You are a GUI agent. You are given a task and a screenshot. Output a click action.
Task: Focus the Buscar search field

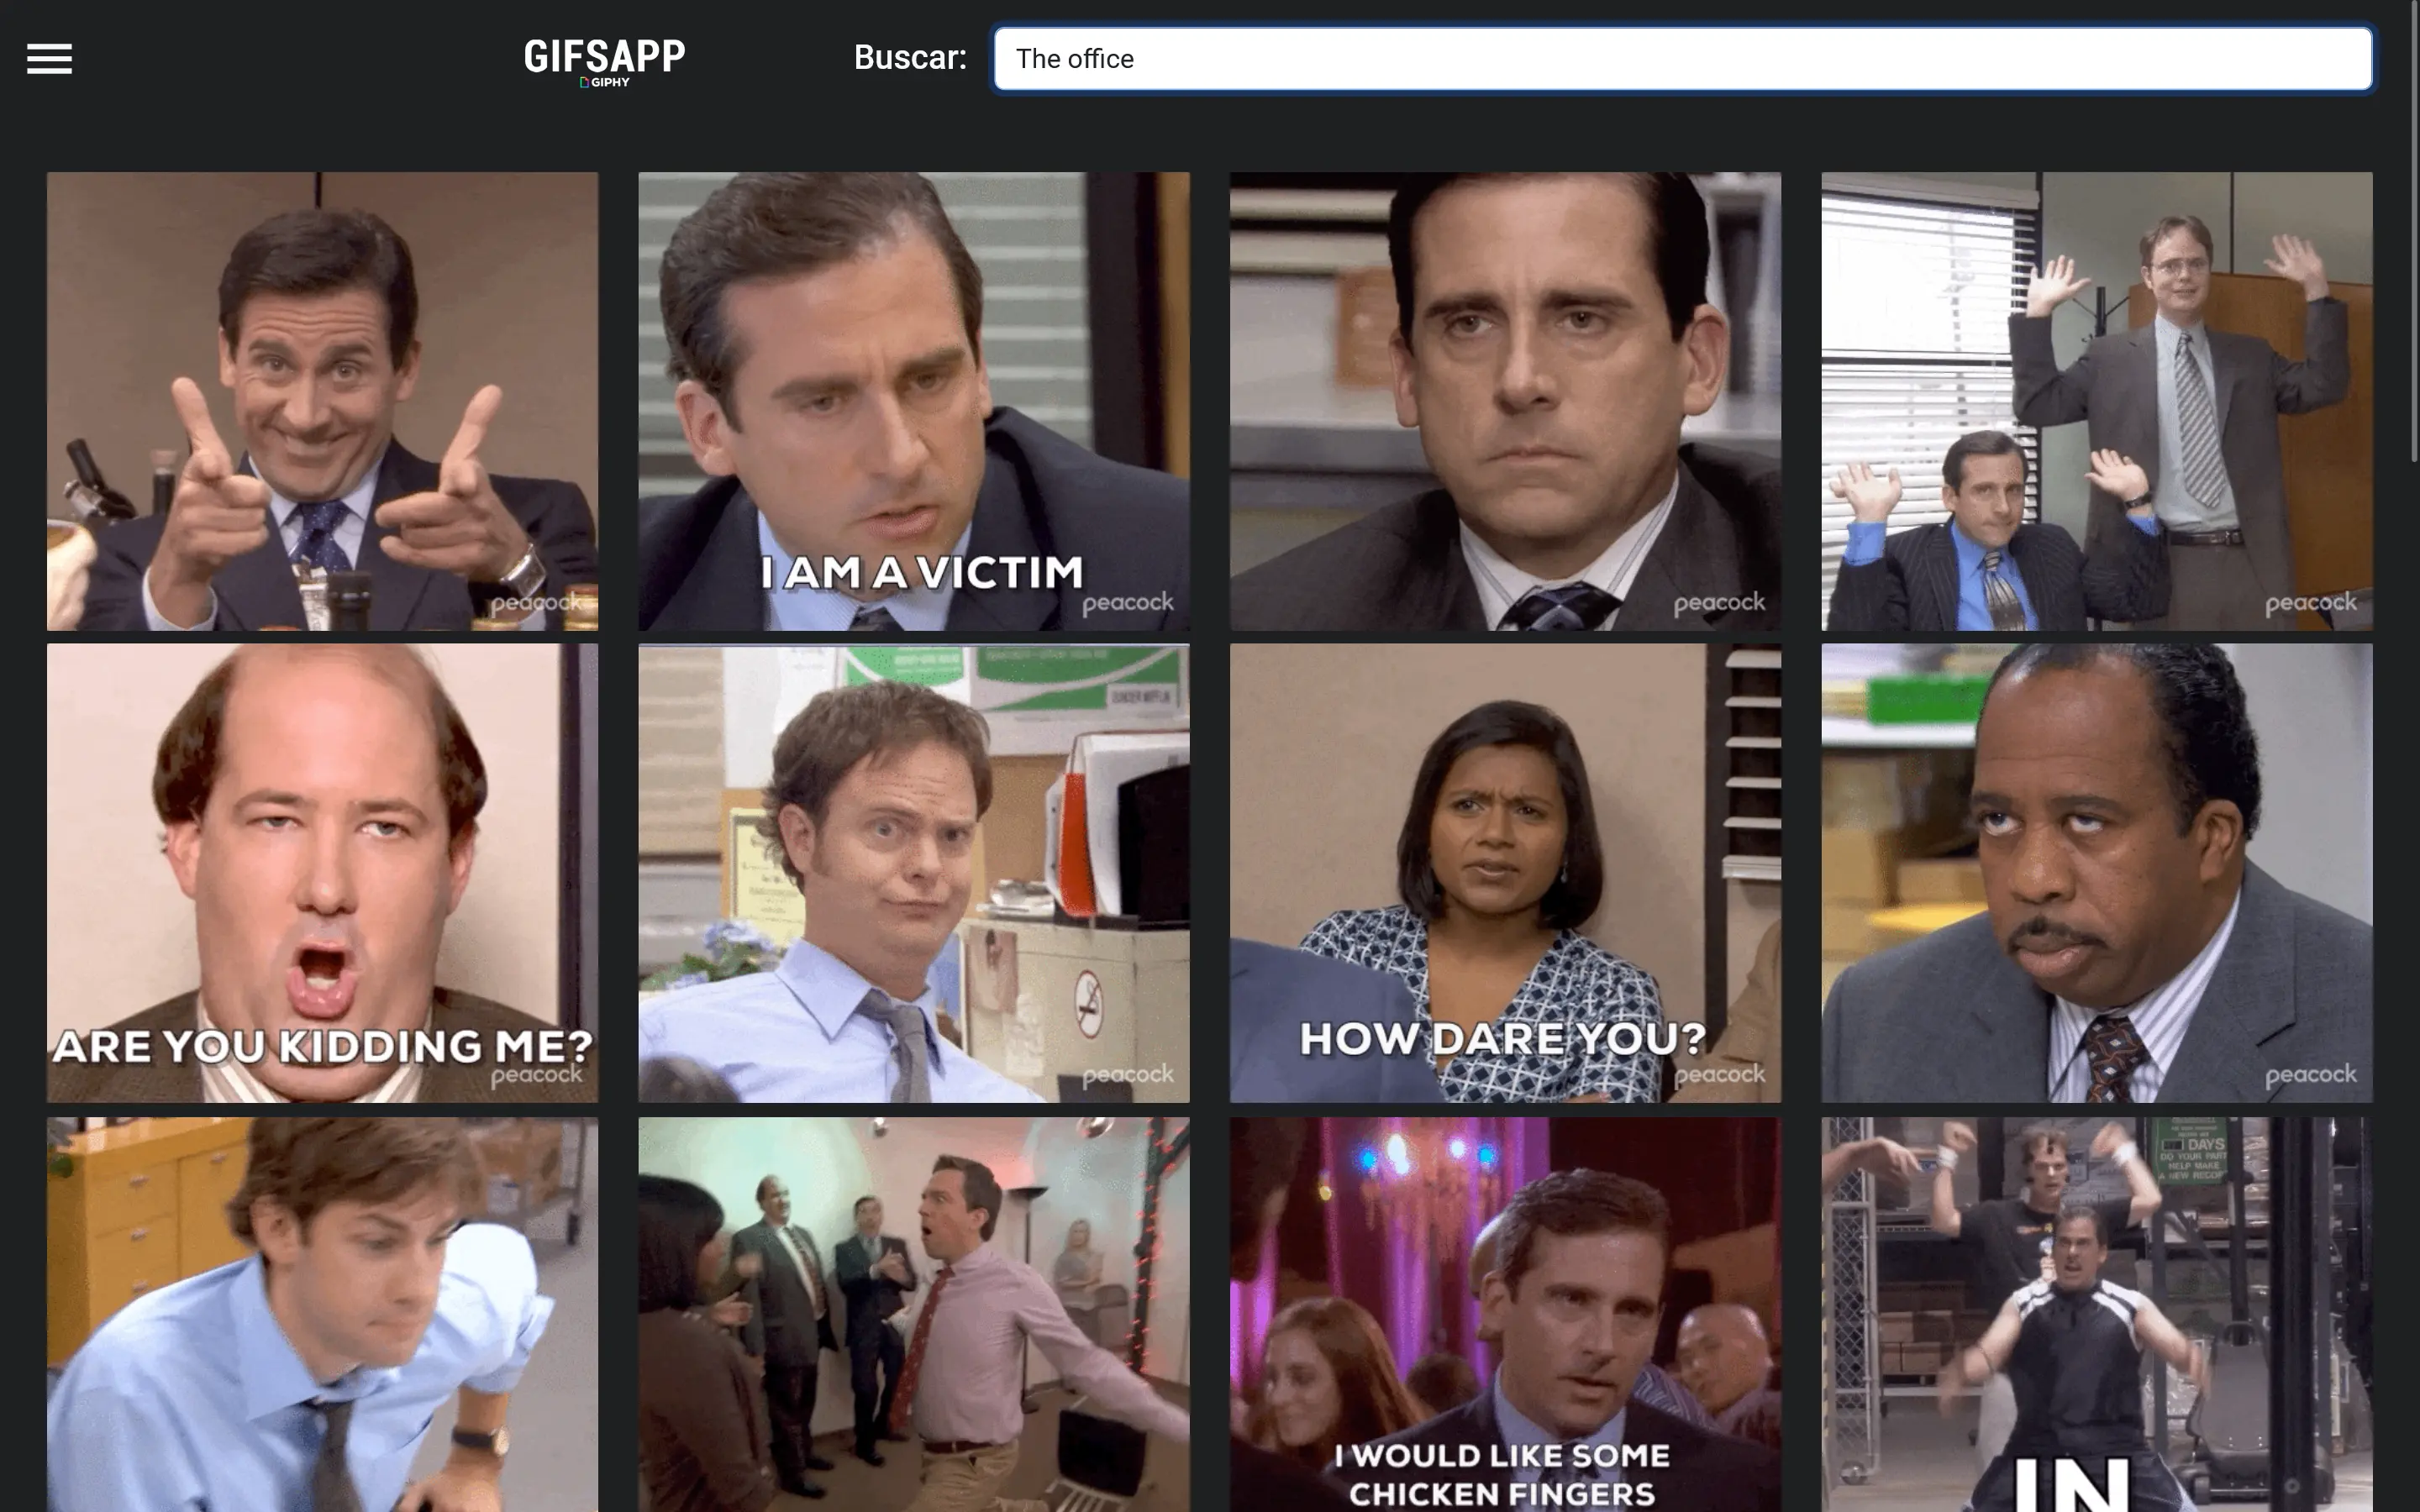coord(1683,59)
